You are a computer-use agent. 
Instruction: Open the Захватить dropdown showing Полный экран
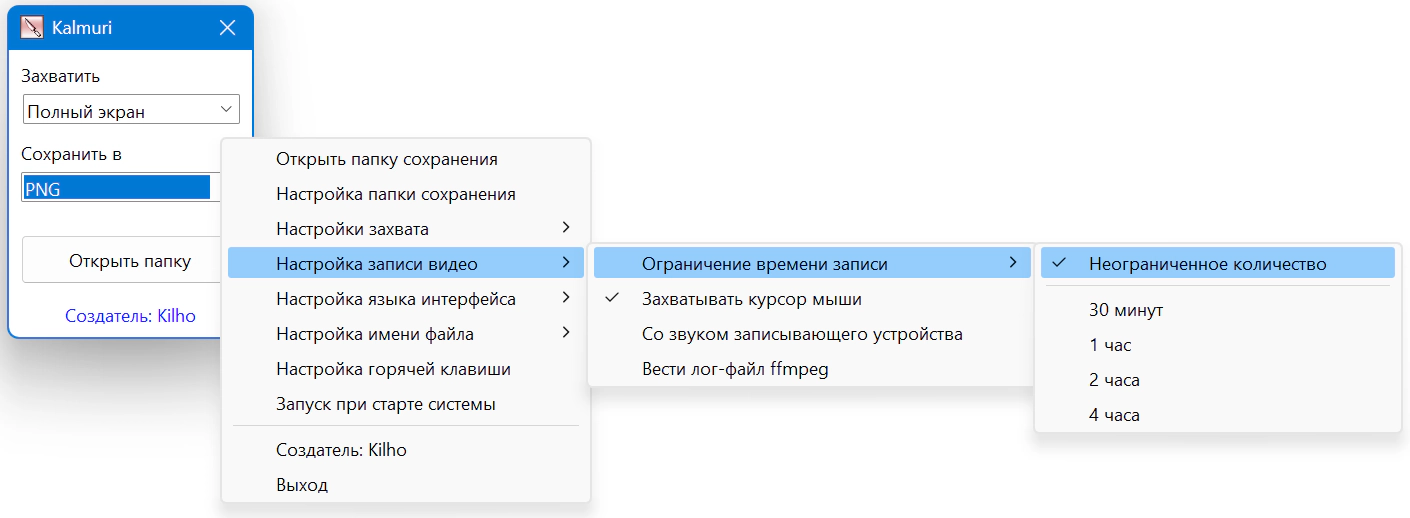pyautogui.click(x=131, y=110)
